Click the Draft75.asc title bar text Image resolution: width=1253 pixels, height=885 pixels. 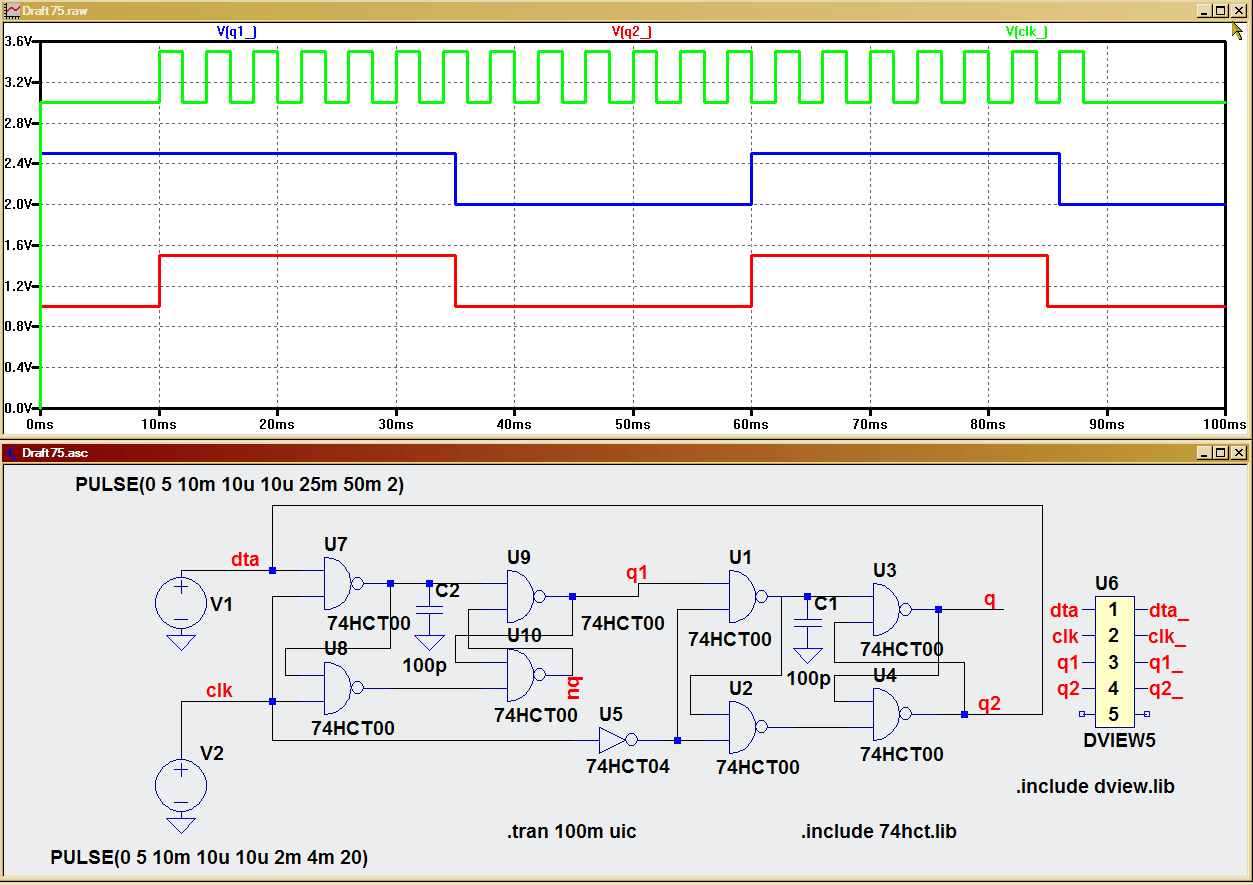click(57, 453)
